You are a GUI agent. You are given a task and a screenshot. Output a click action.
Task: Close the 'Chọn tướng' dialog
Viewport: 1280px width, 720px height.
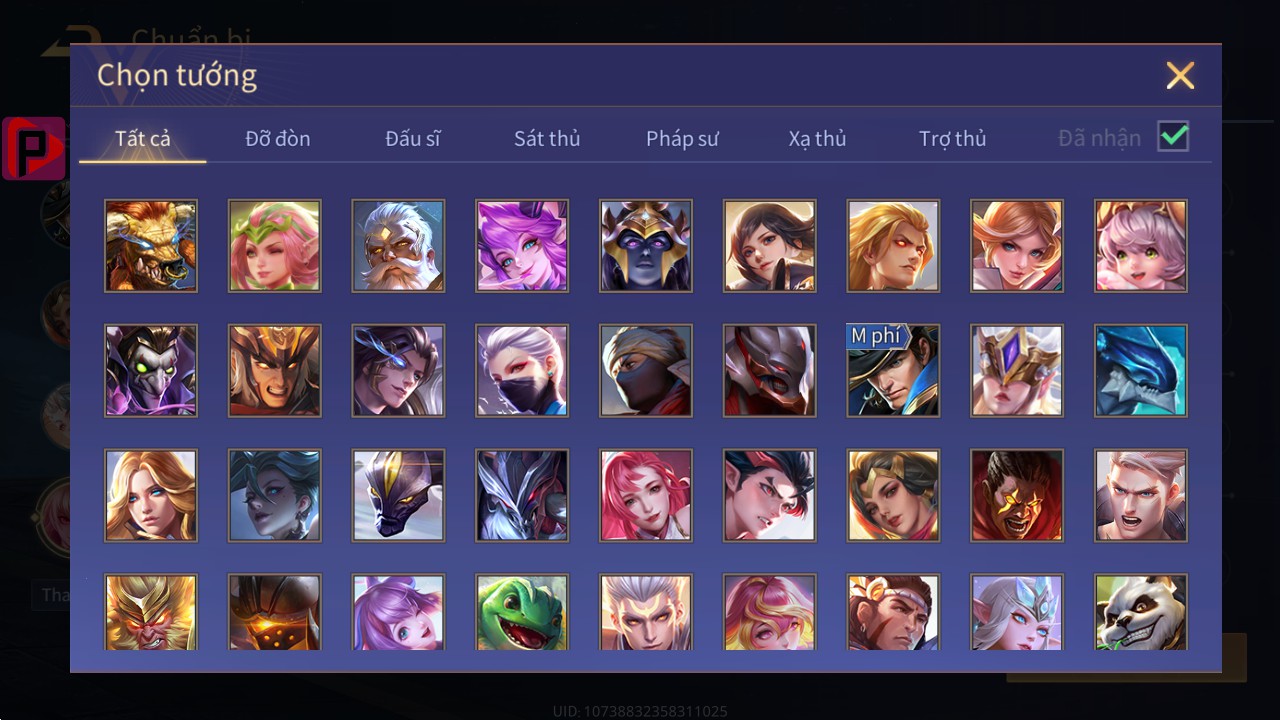tap(1180, 75)
